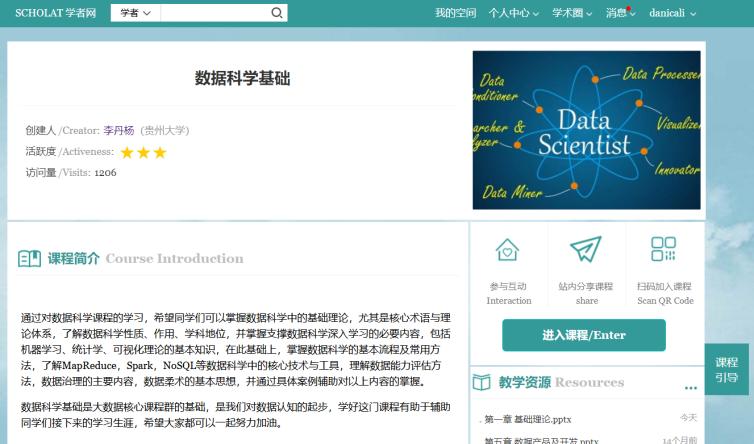This screenshot has height=444, width=754.
Task: Click the search magnifier icon
Action: click(277, 13)
